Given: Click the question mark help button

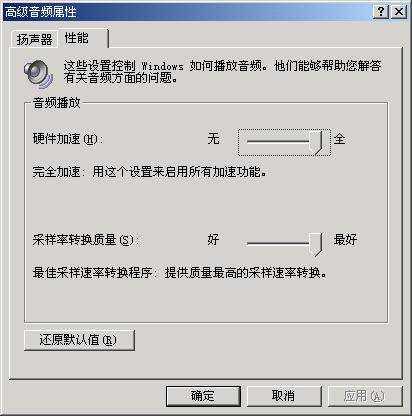Looking at the screenshot, I should tap(380, 12).
